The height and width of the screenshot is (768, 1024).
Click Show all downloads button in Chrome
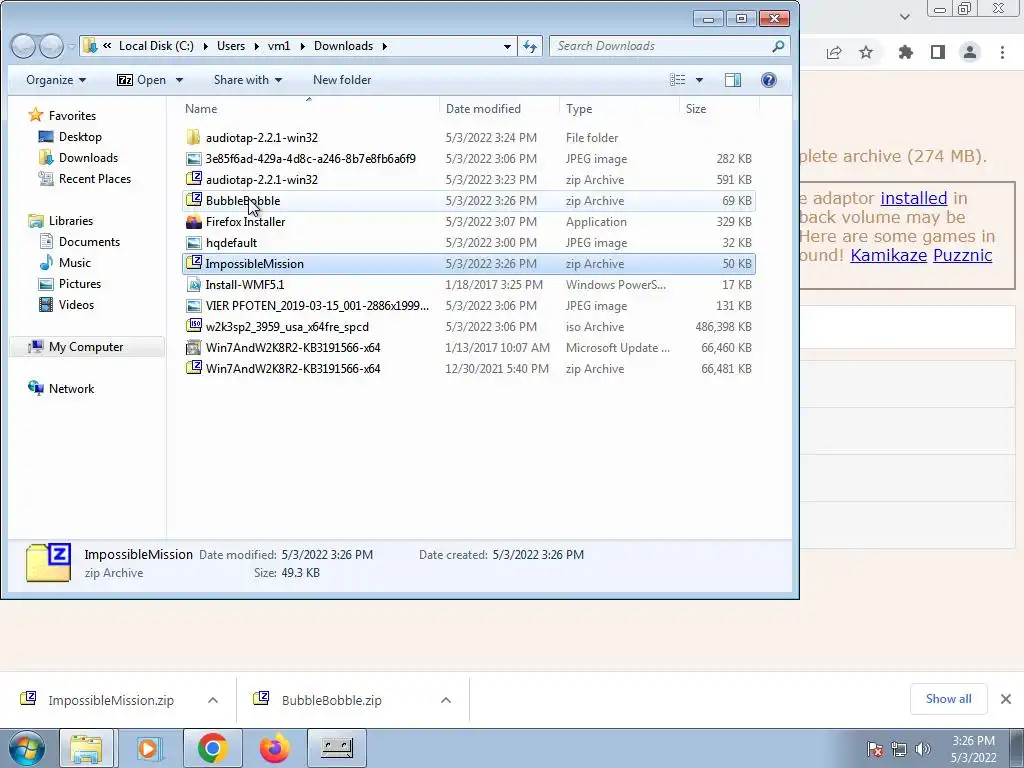948,699
